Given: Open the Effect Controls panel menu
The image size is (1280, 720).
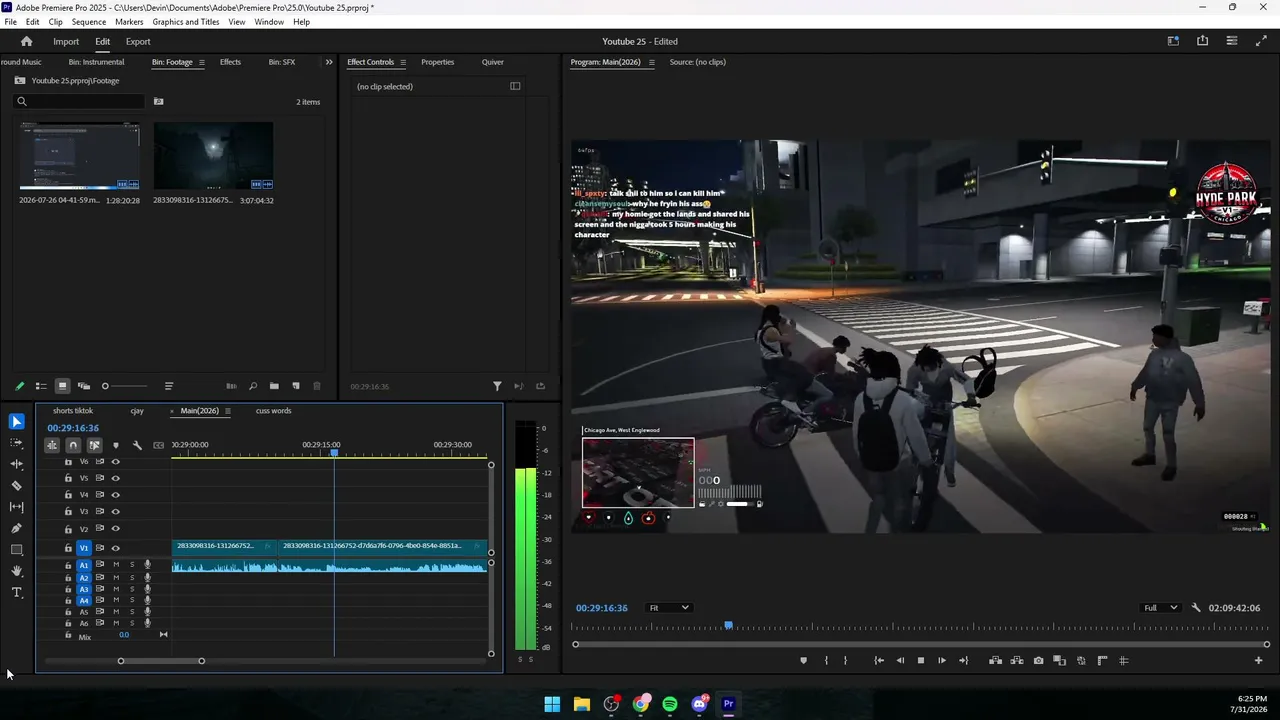Looking at the screenshot, I should [403, 62].
